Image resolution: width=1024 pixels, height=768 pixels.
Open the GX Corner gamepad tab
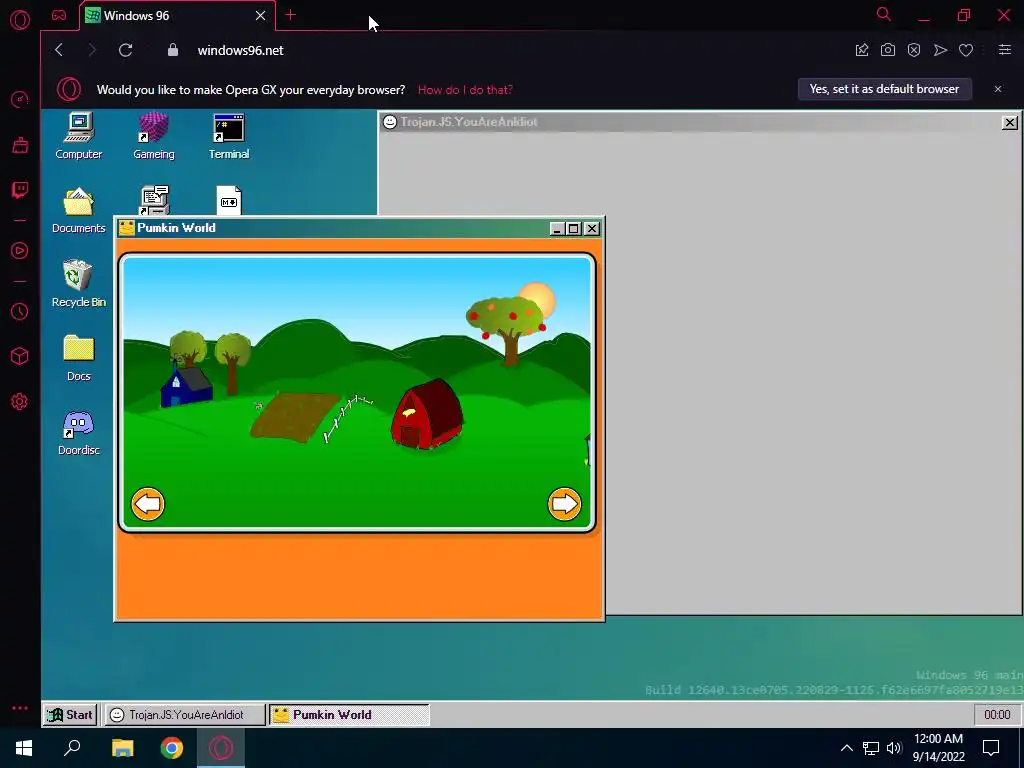[59, 15]
